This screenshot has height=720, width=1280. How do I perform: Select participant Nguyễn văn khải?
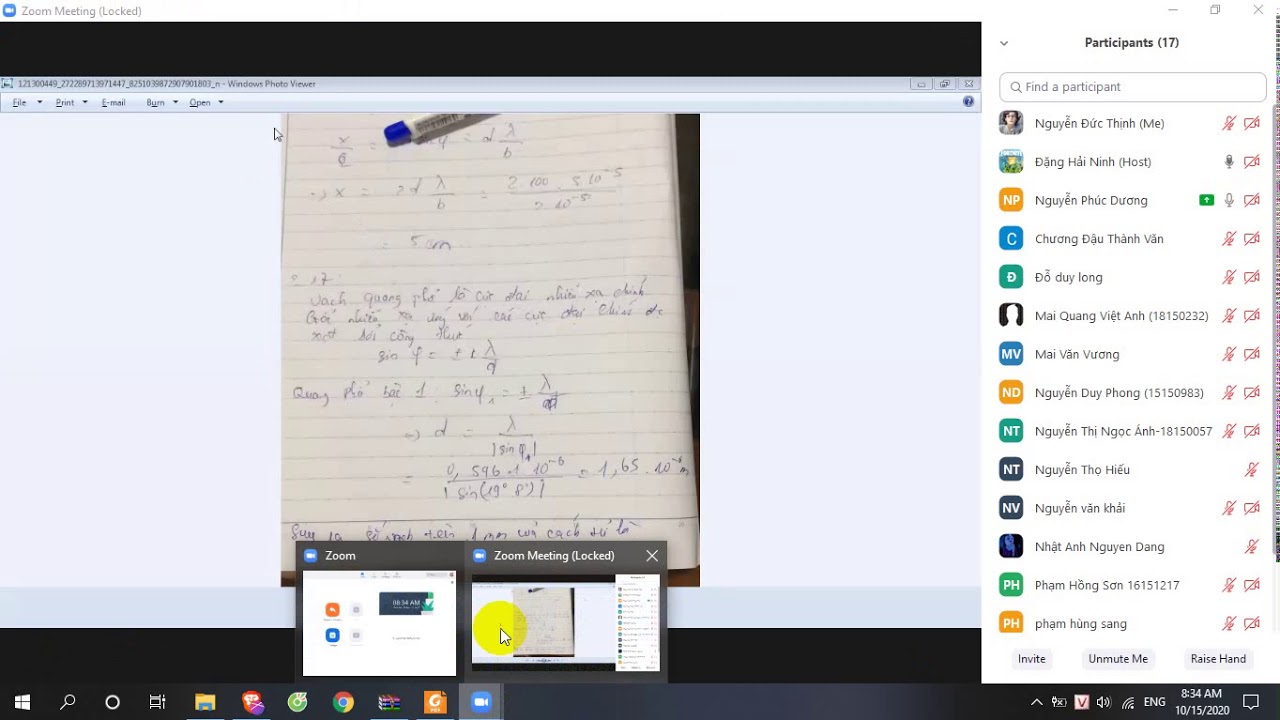(1132, 508)
